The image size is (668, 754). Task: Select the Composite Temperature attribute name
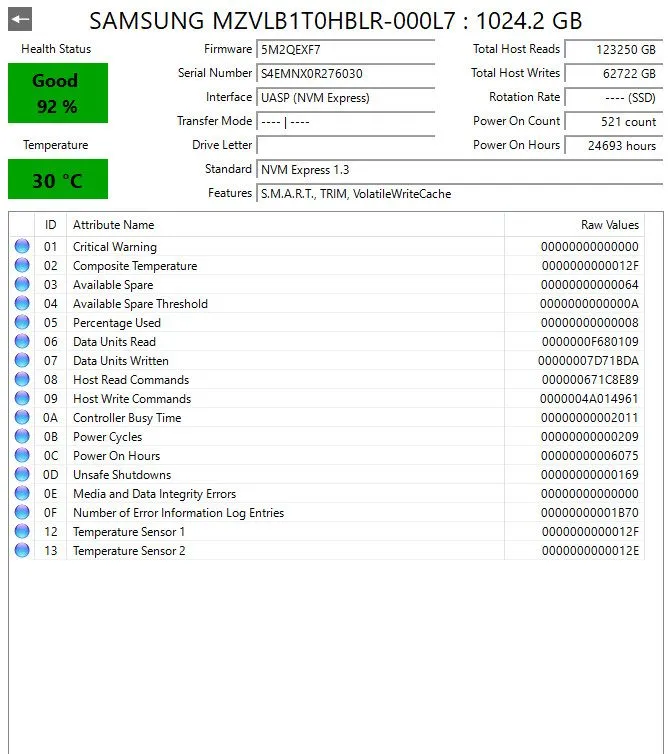(135, 266)
